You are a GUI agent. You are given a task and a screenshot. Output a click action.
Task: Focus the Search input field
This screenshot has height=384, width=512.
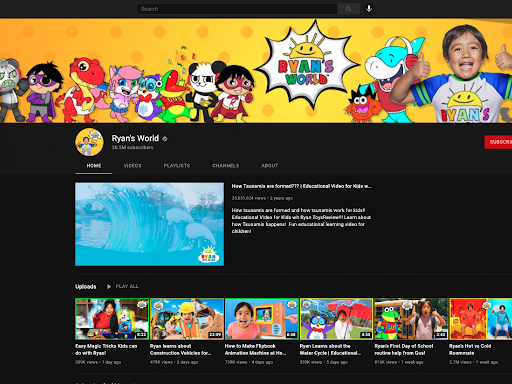click(237, 9)
